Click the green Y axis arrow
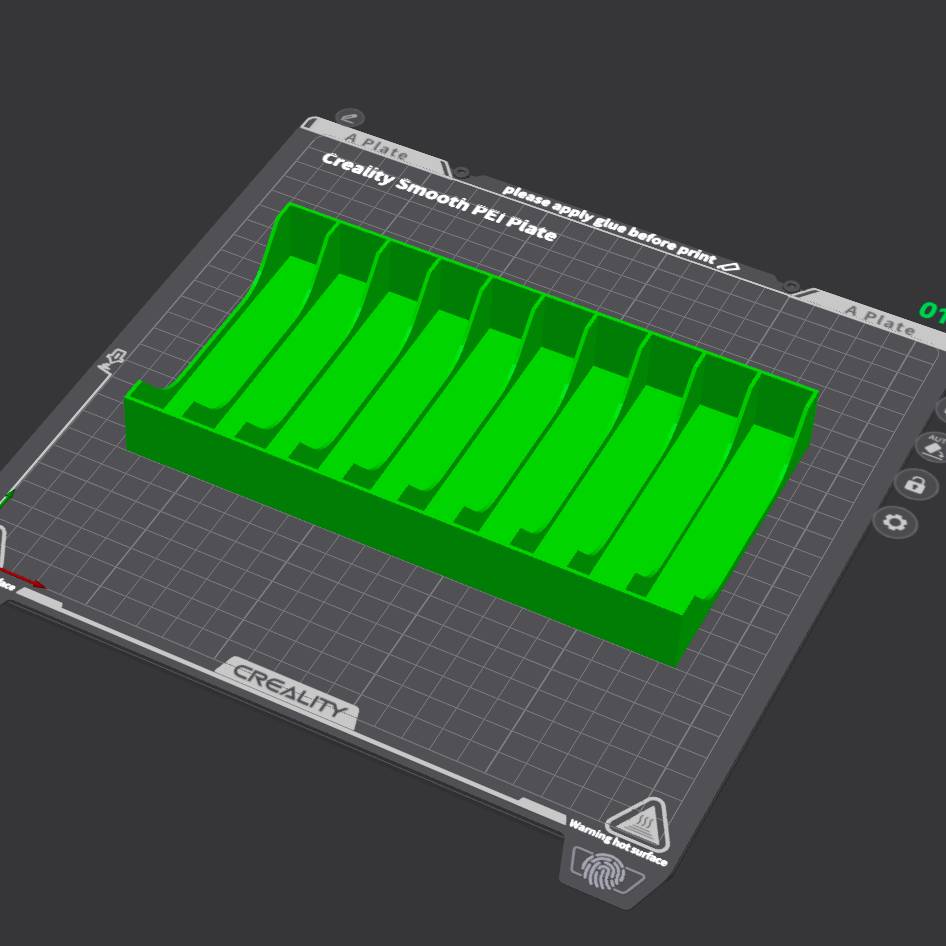 click(x=6, y=498)
